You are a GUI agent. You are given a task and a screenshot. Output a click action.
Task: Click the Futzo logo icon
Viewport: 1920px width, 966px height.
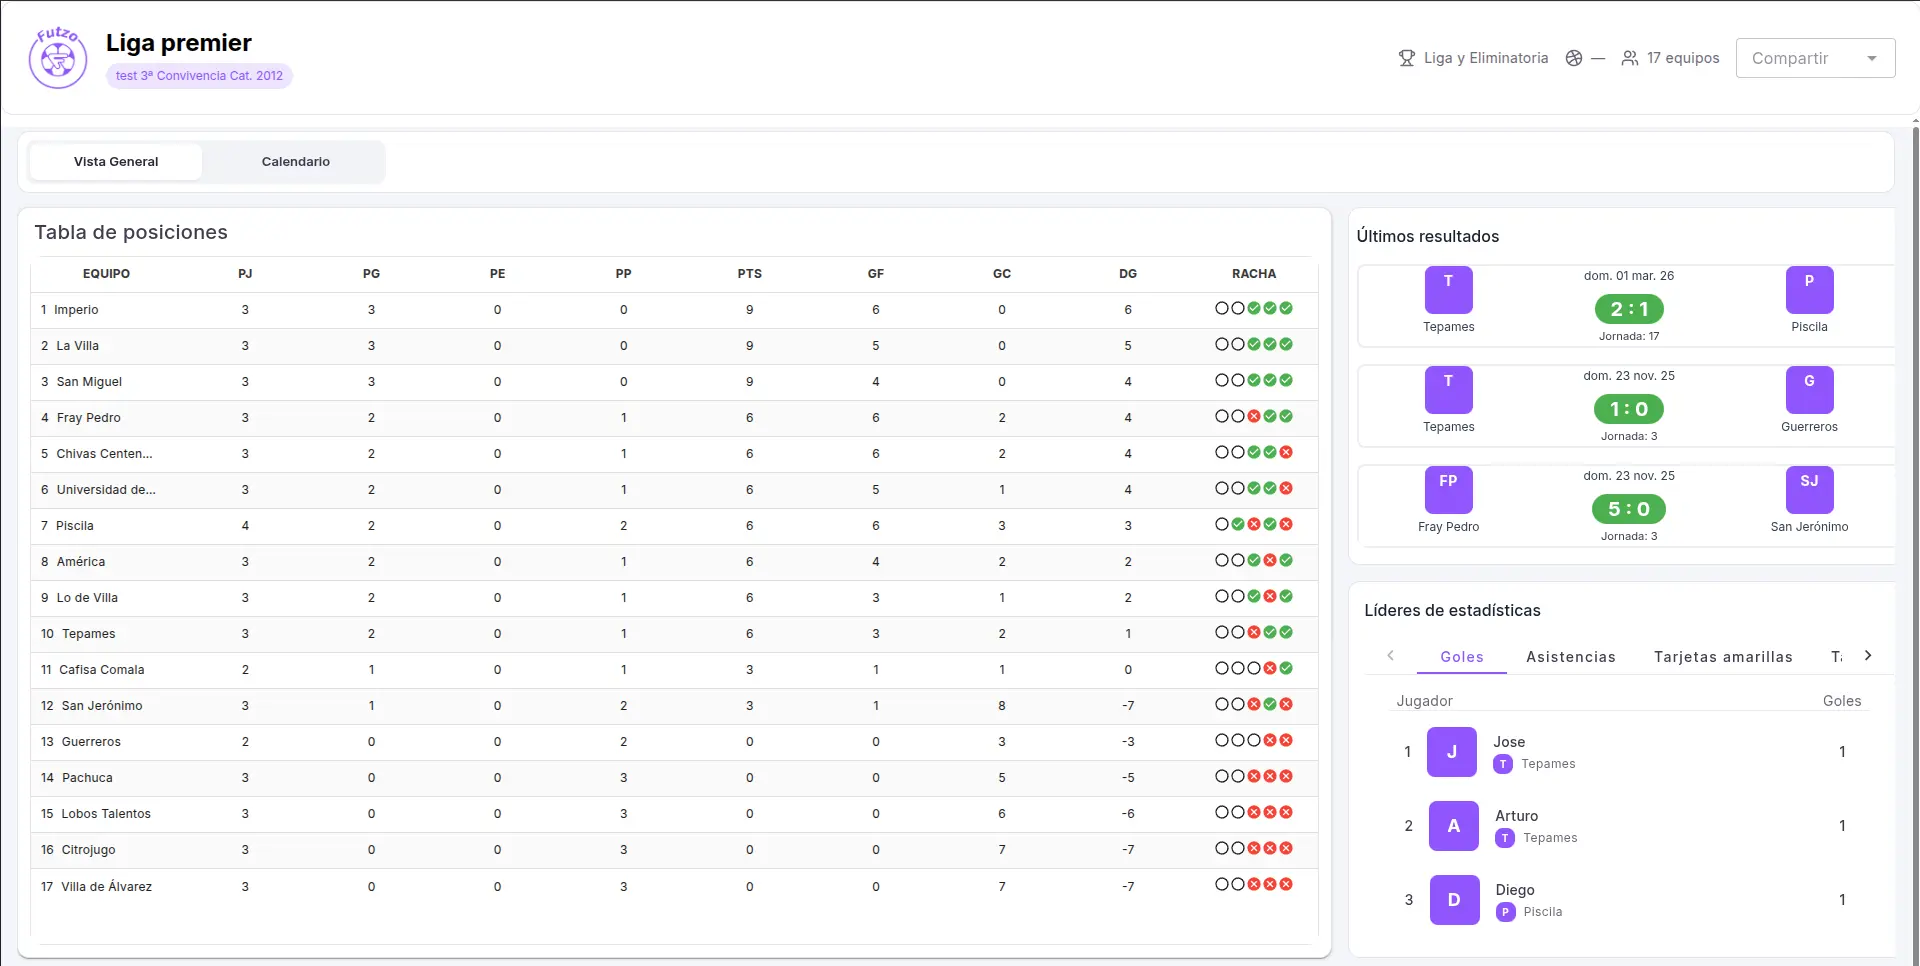(58, 58)
